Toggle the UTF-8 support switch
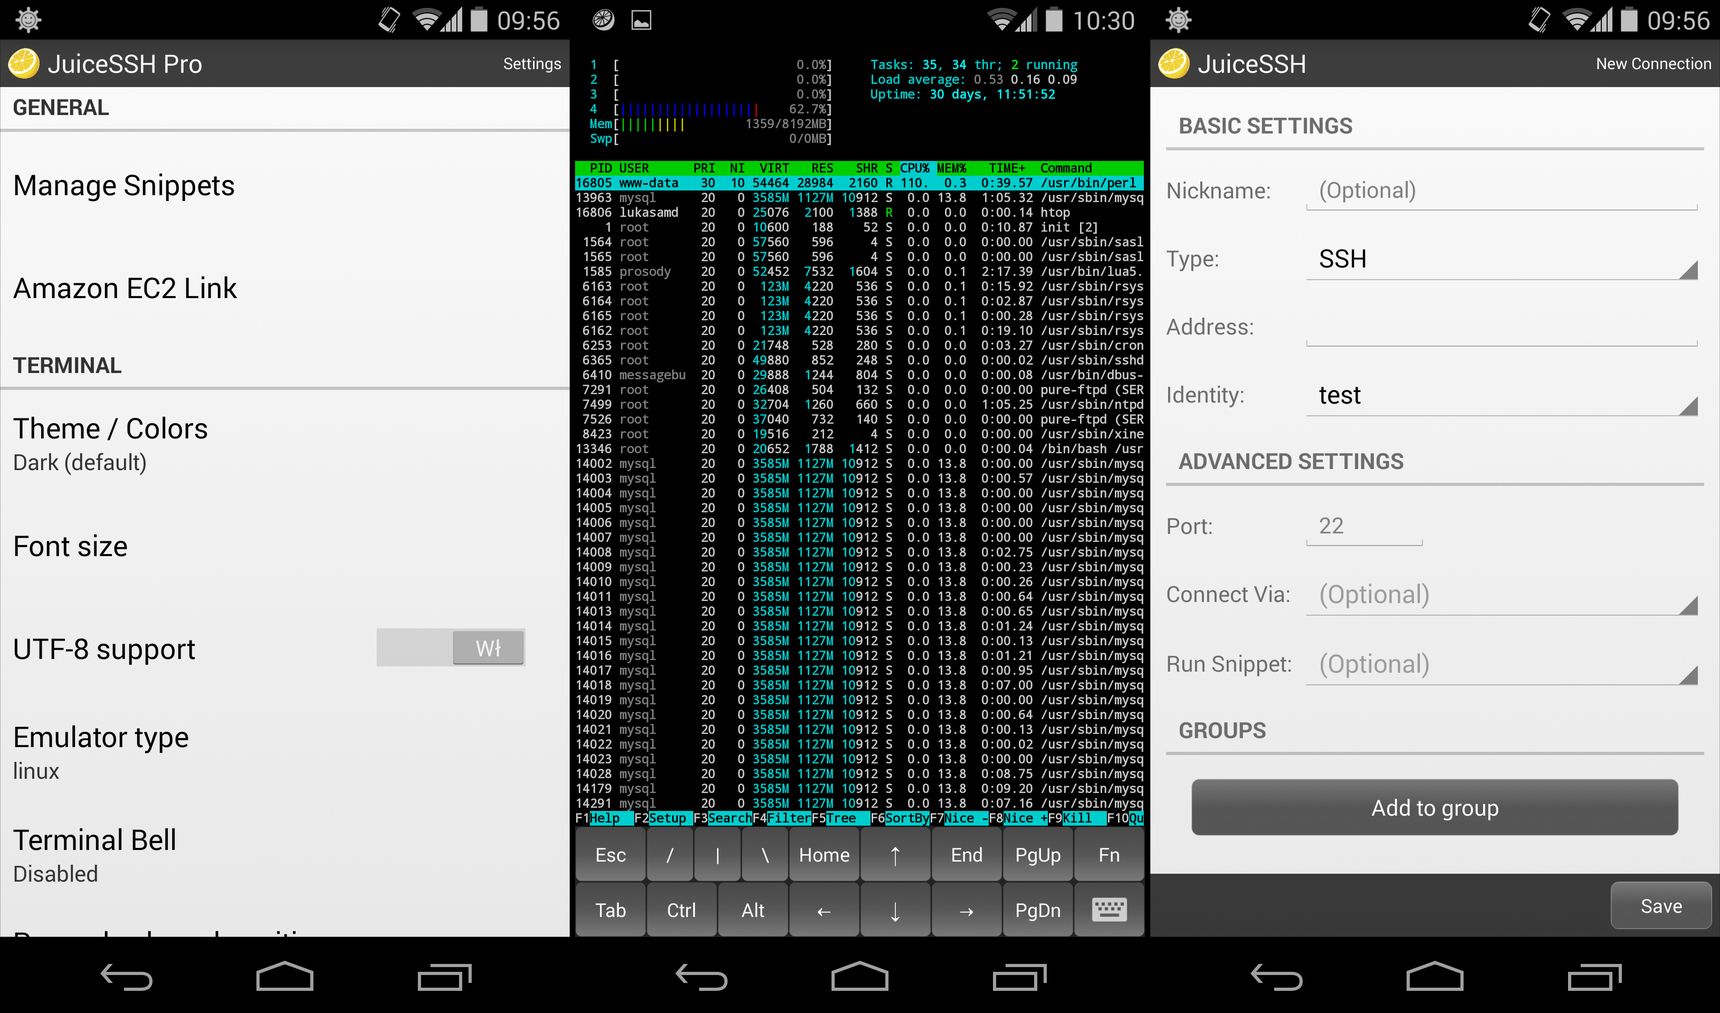Viewport: 1720px width, 1013px height. click(x=451, y=648)
